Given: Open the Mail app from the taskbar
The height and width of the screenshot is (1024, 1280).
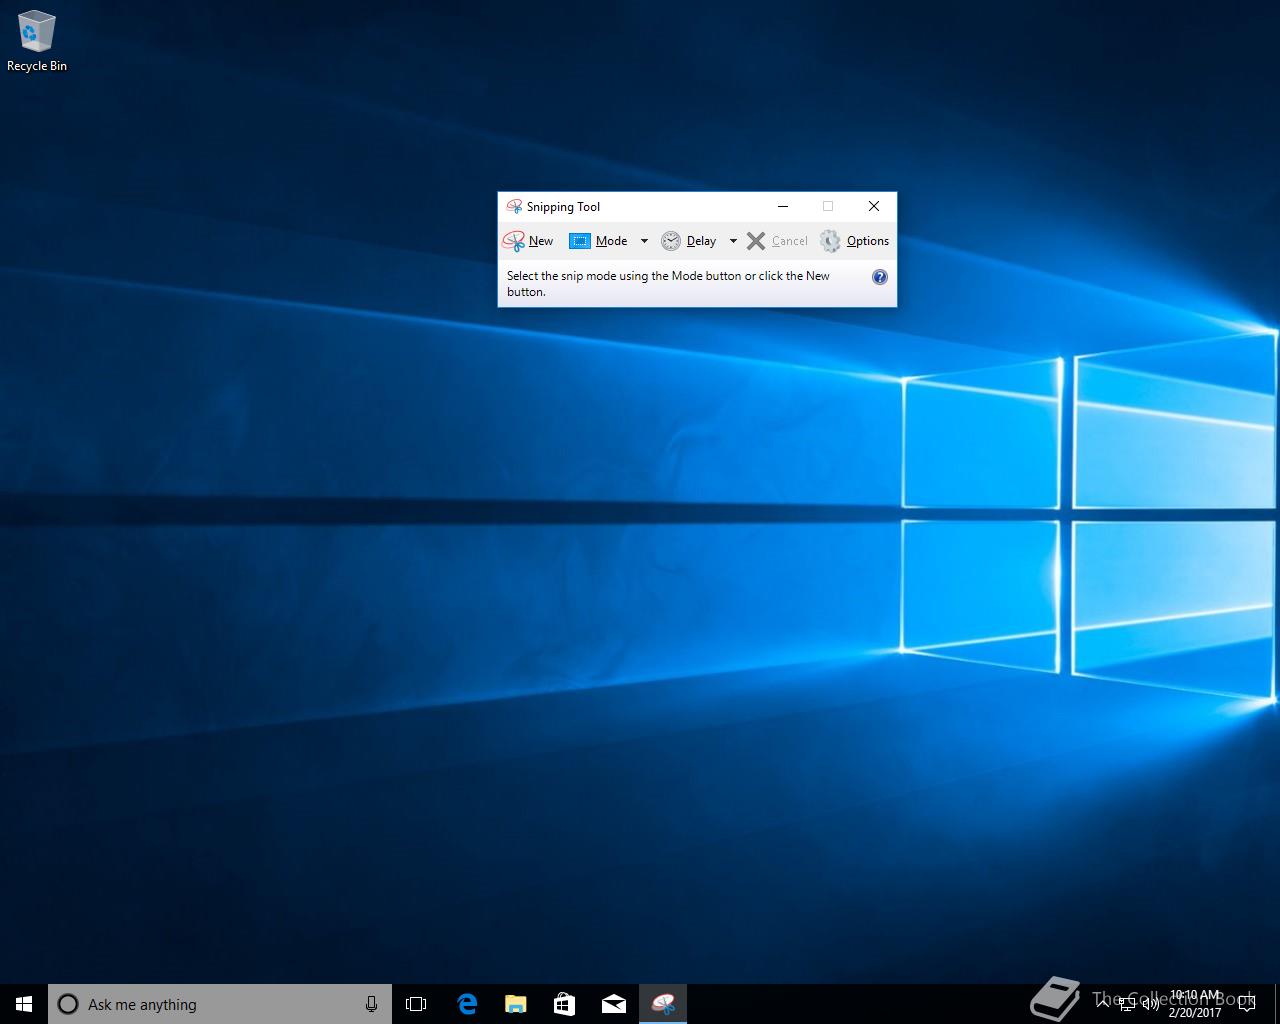Looking at the screenshot, I should tap(614, 1004).
